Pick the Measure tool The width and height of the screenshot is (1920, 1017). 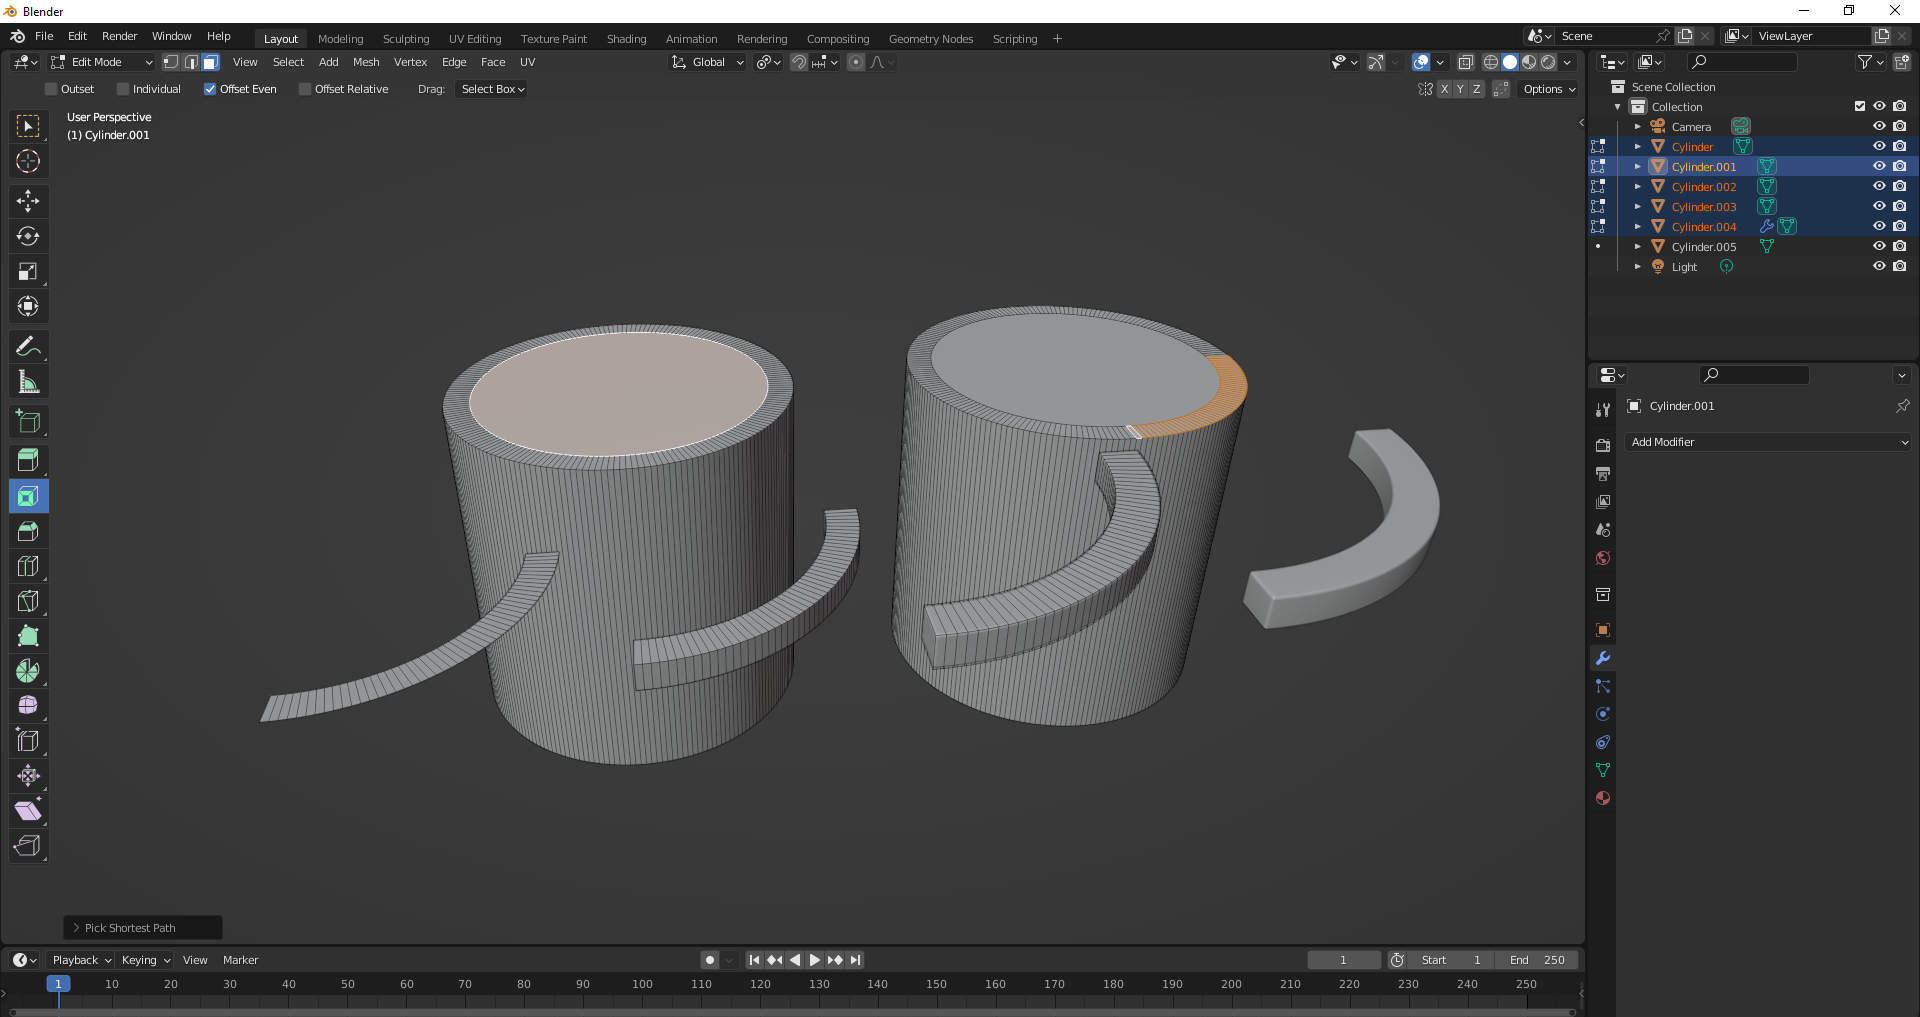coord(28,382)
